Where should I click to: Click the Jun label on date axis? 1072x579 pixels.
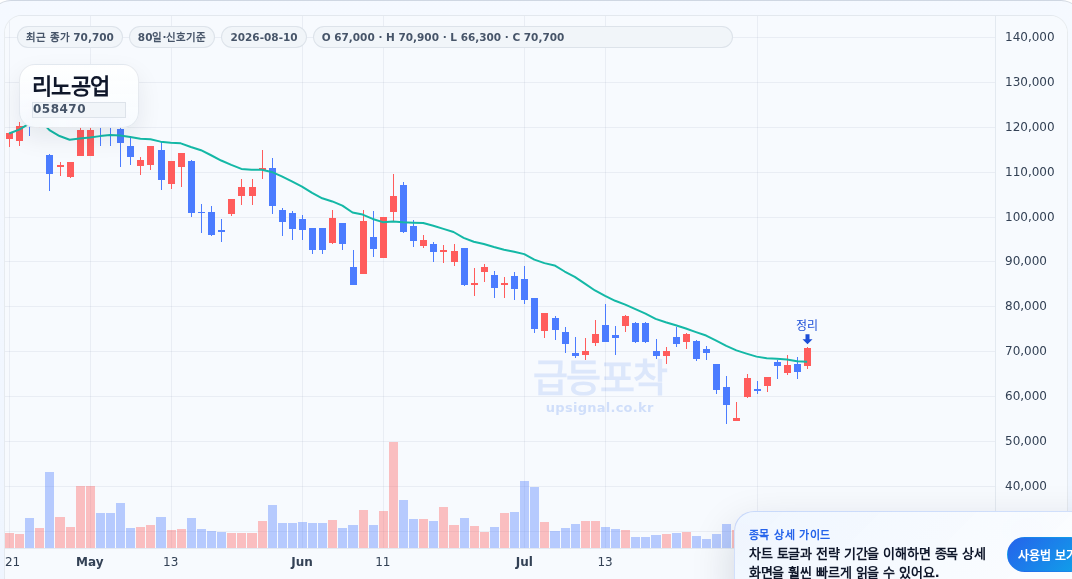[x=302, y=562]
